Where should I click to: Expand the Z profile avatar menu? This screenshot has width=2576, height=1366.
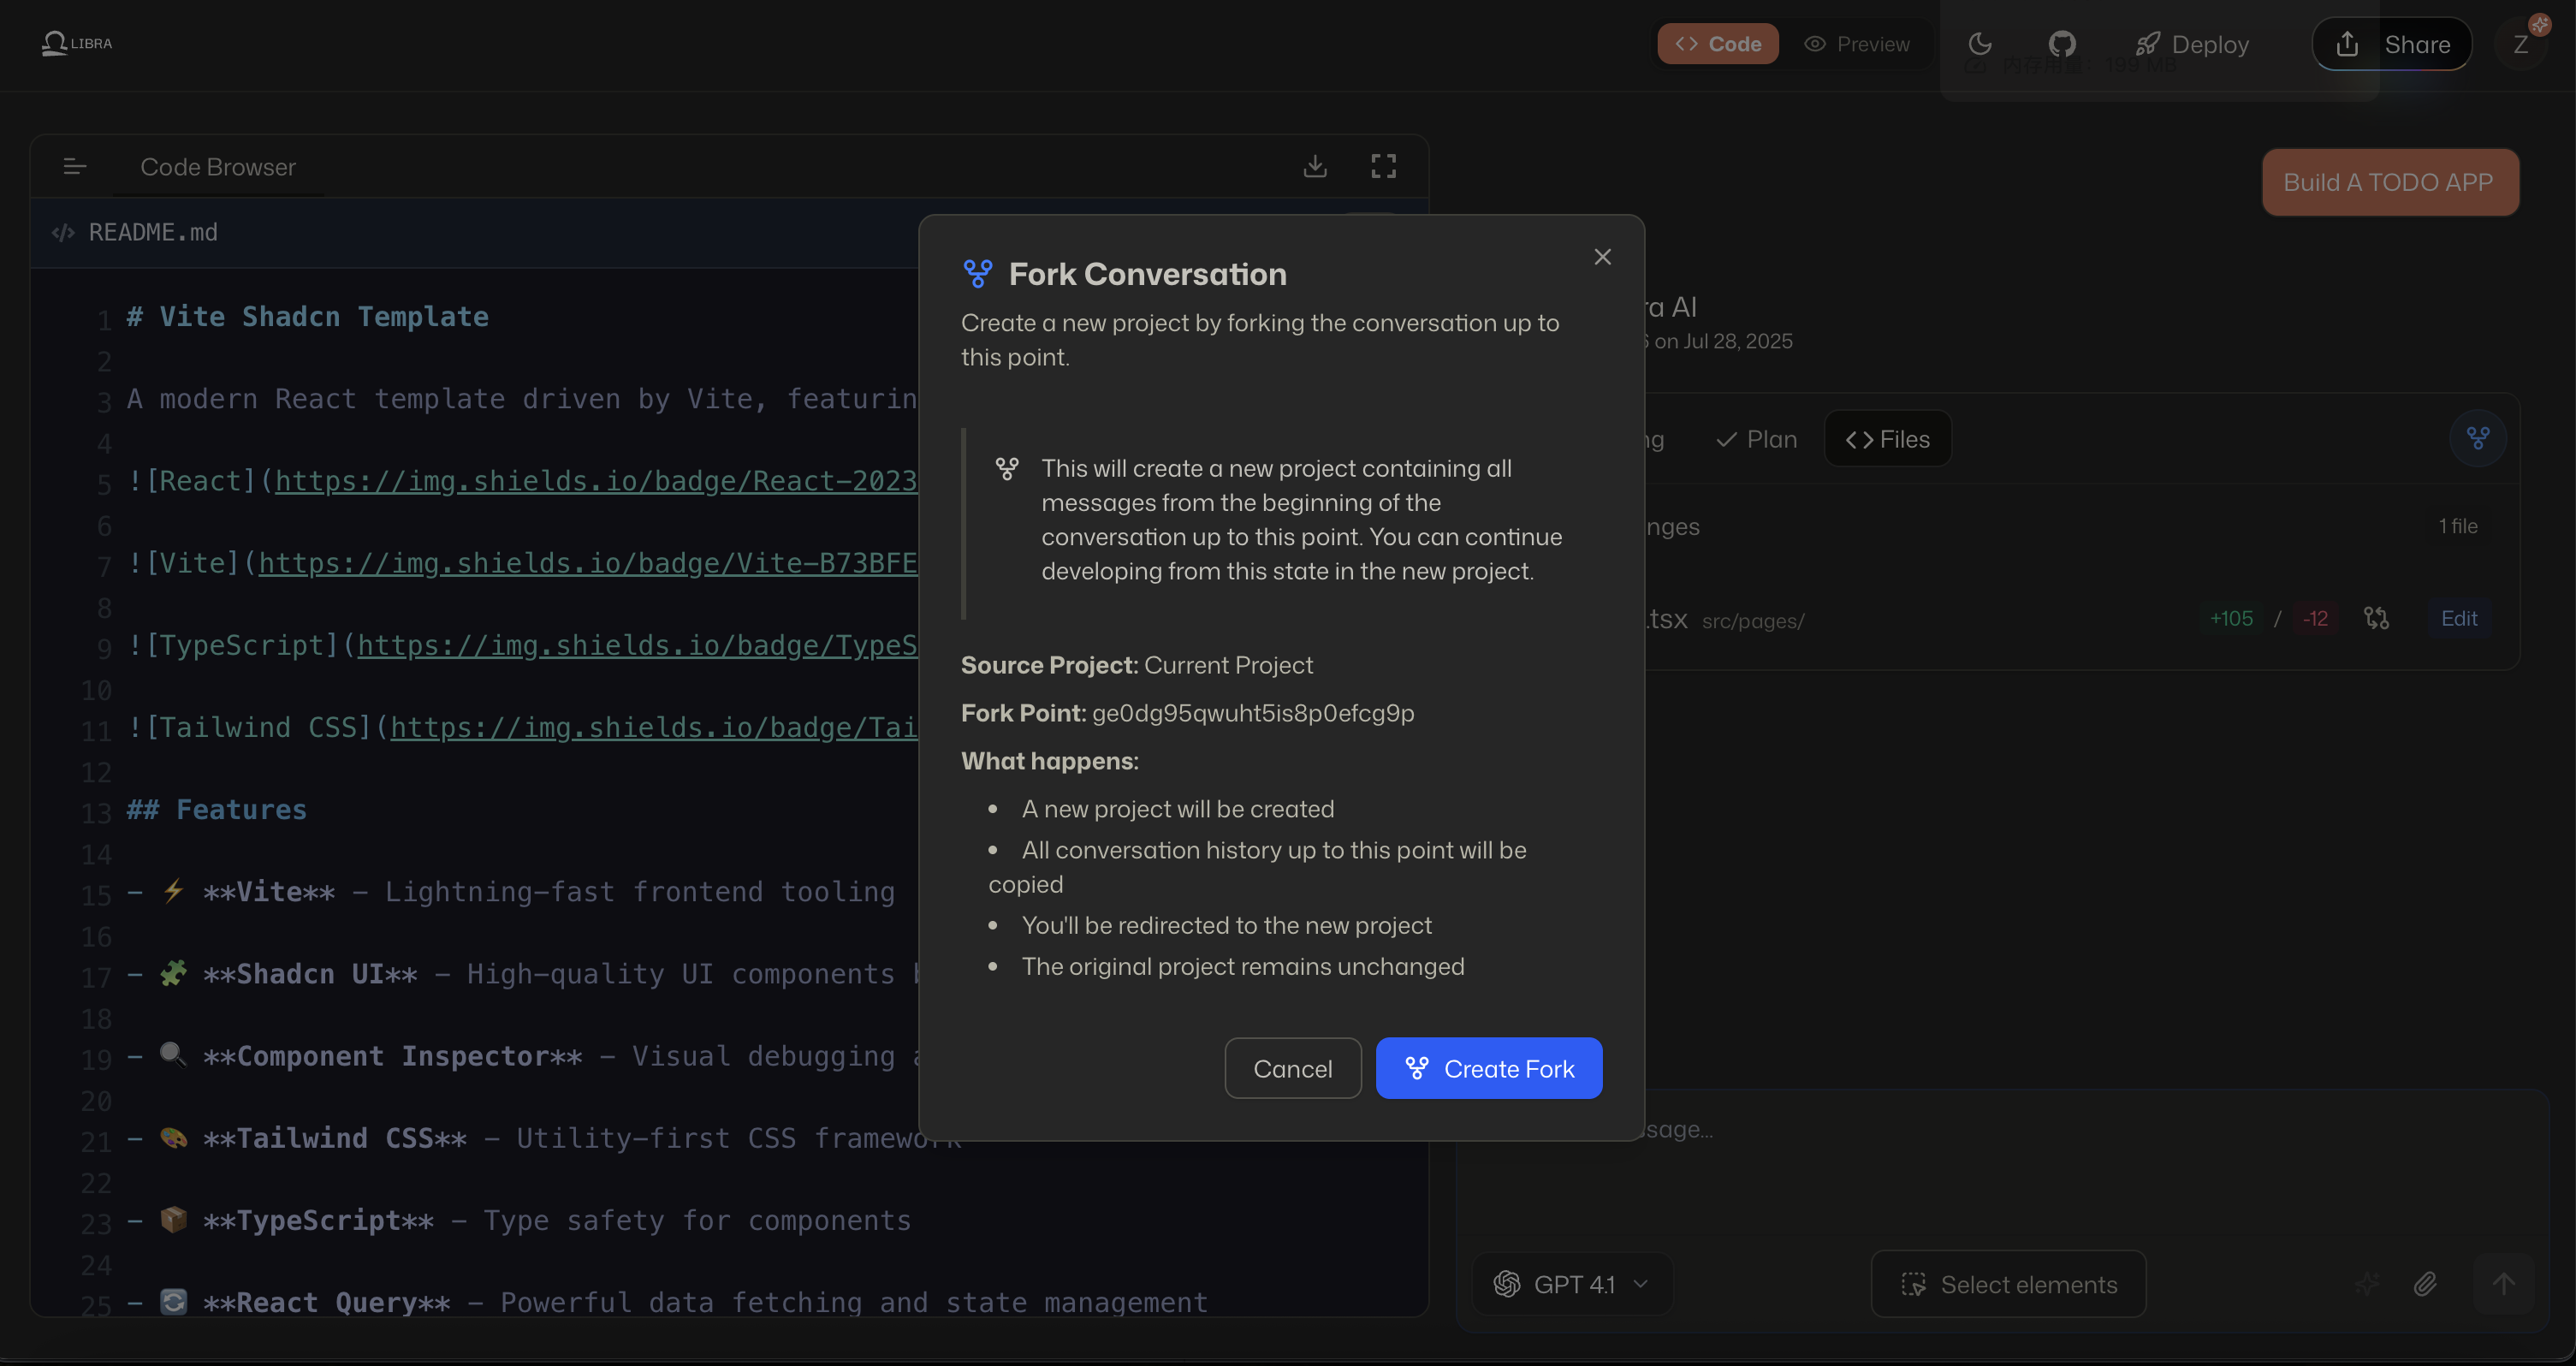2523,43
